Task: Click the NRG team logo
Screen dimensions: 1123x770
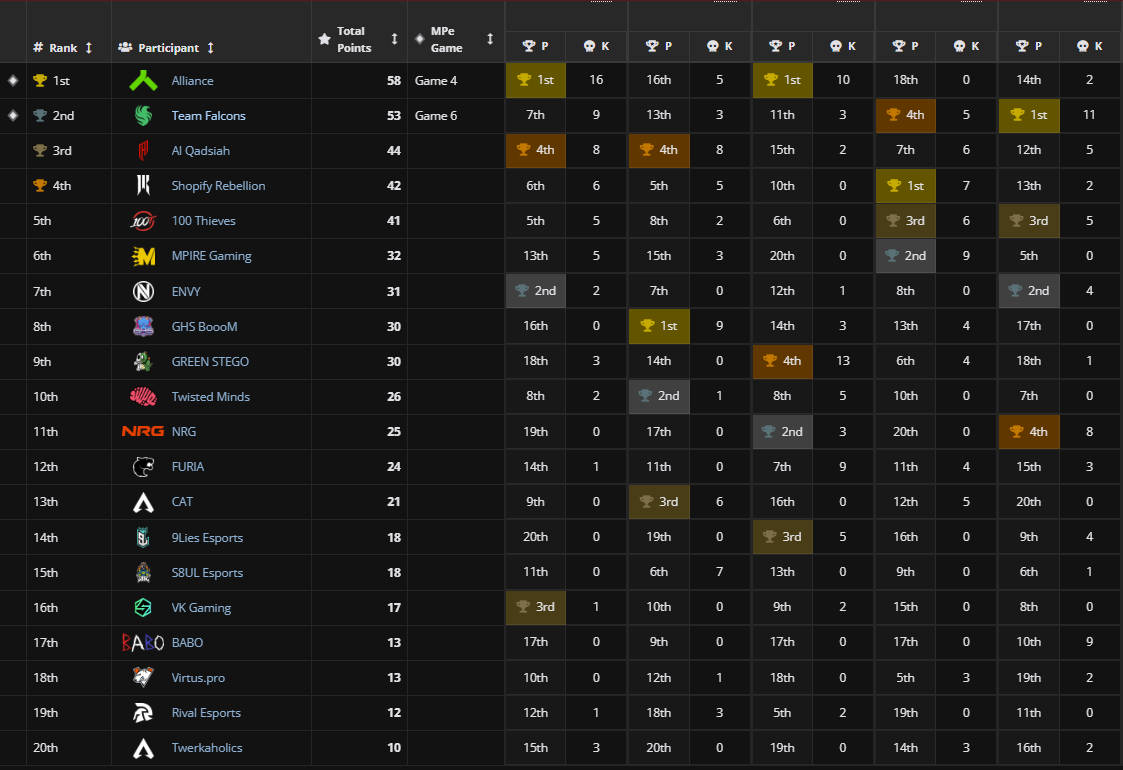Action: coord(143,431)
